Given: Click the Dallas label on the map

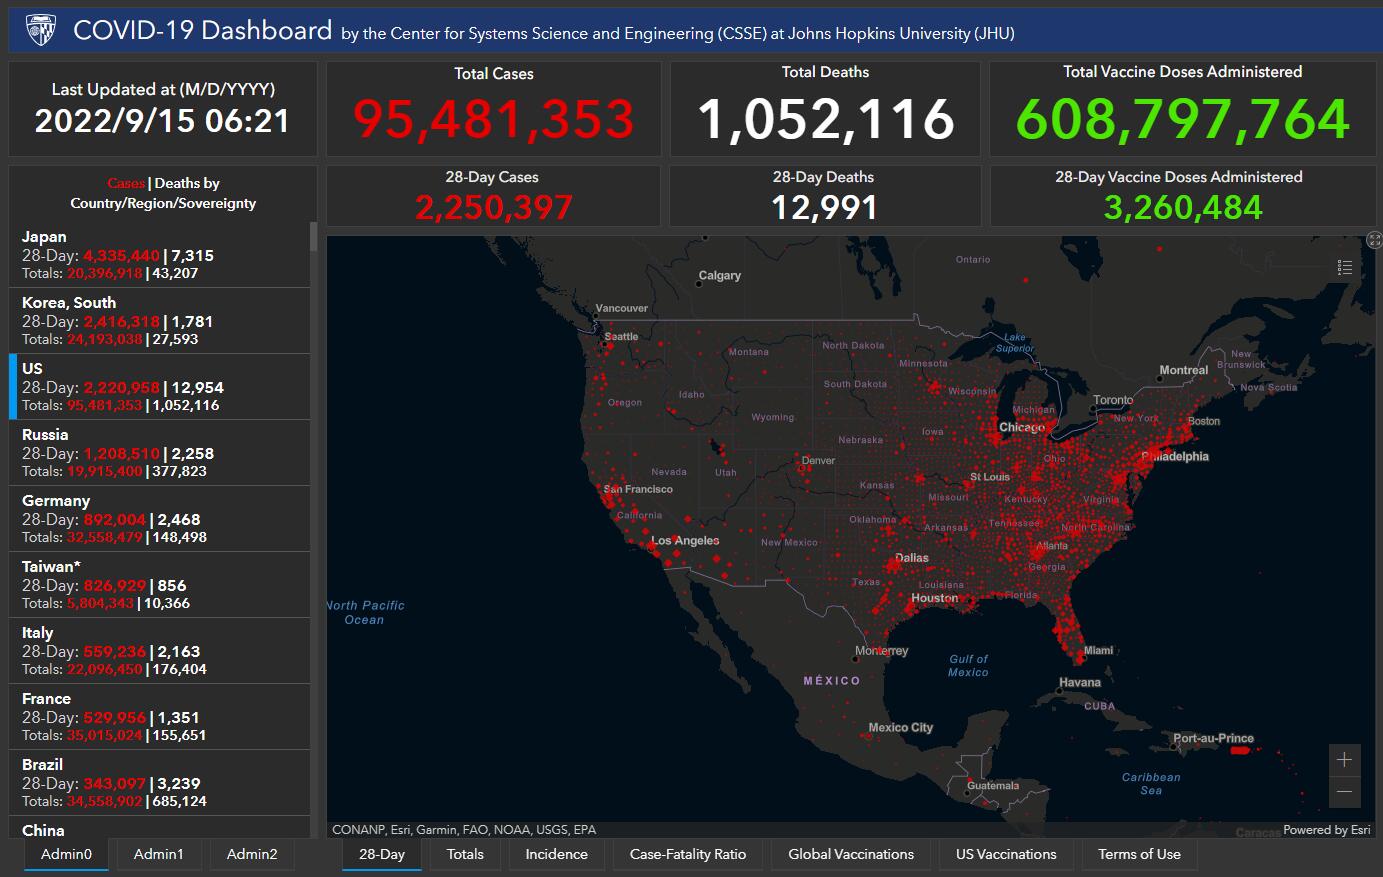Looking at the screenshot, I should coord(912,558).
